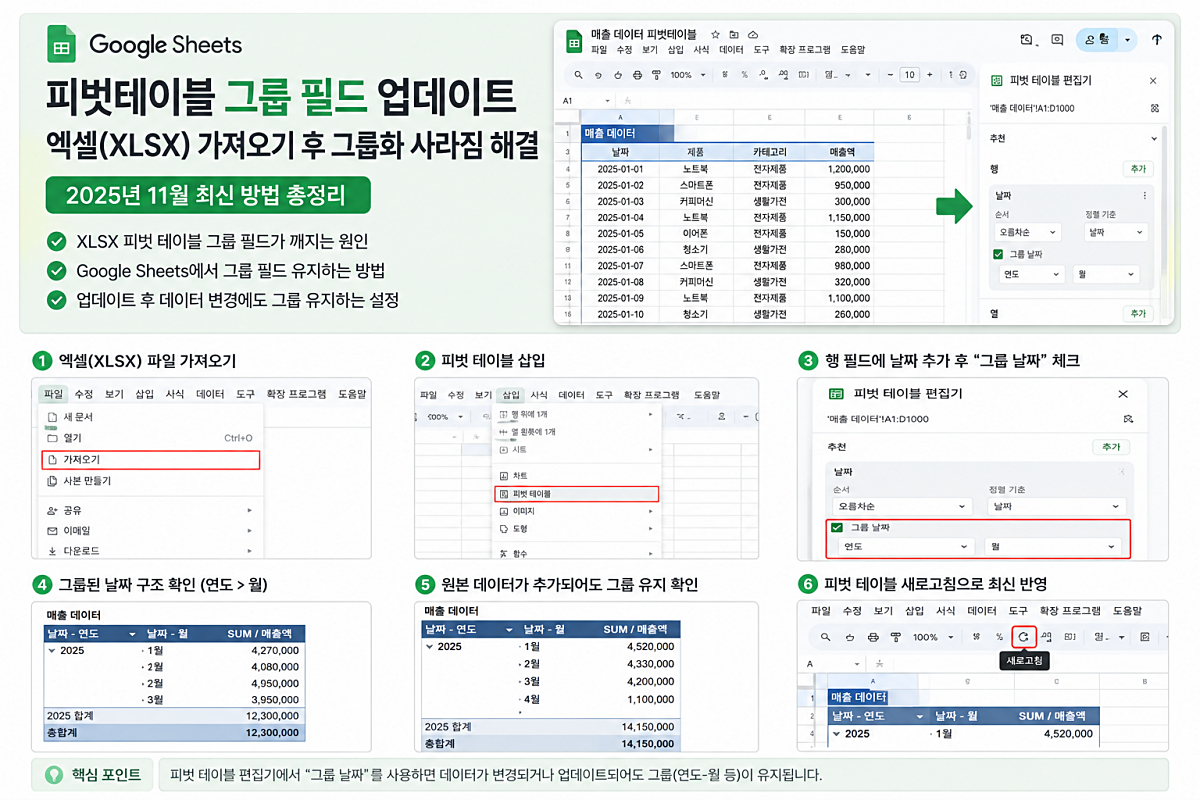The width and height of the screenshot is (1200, 800).
Task: Click percent format icon in the top window toolbar
Action: (744, 75)
